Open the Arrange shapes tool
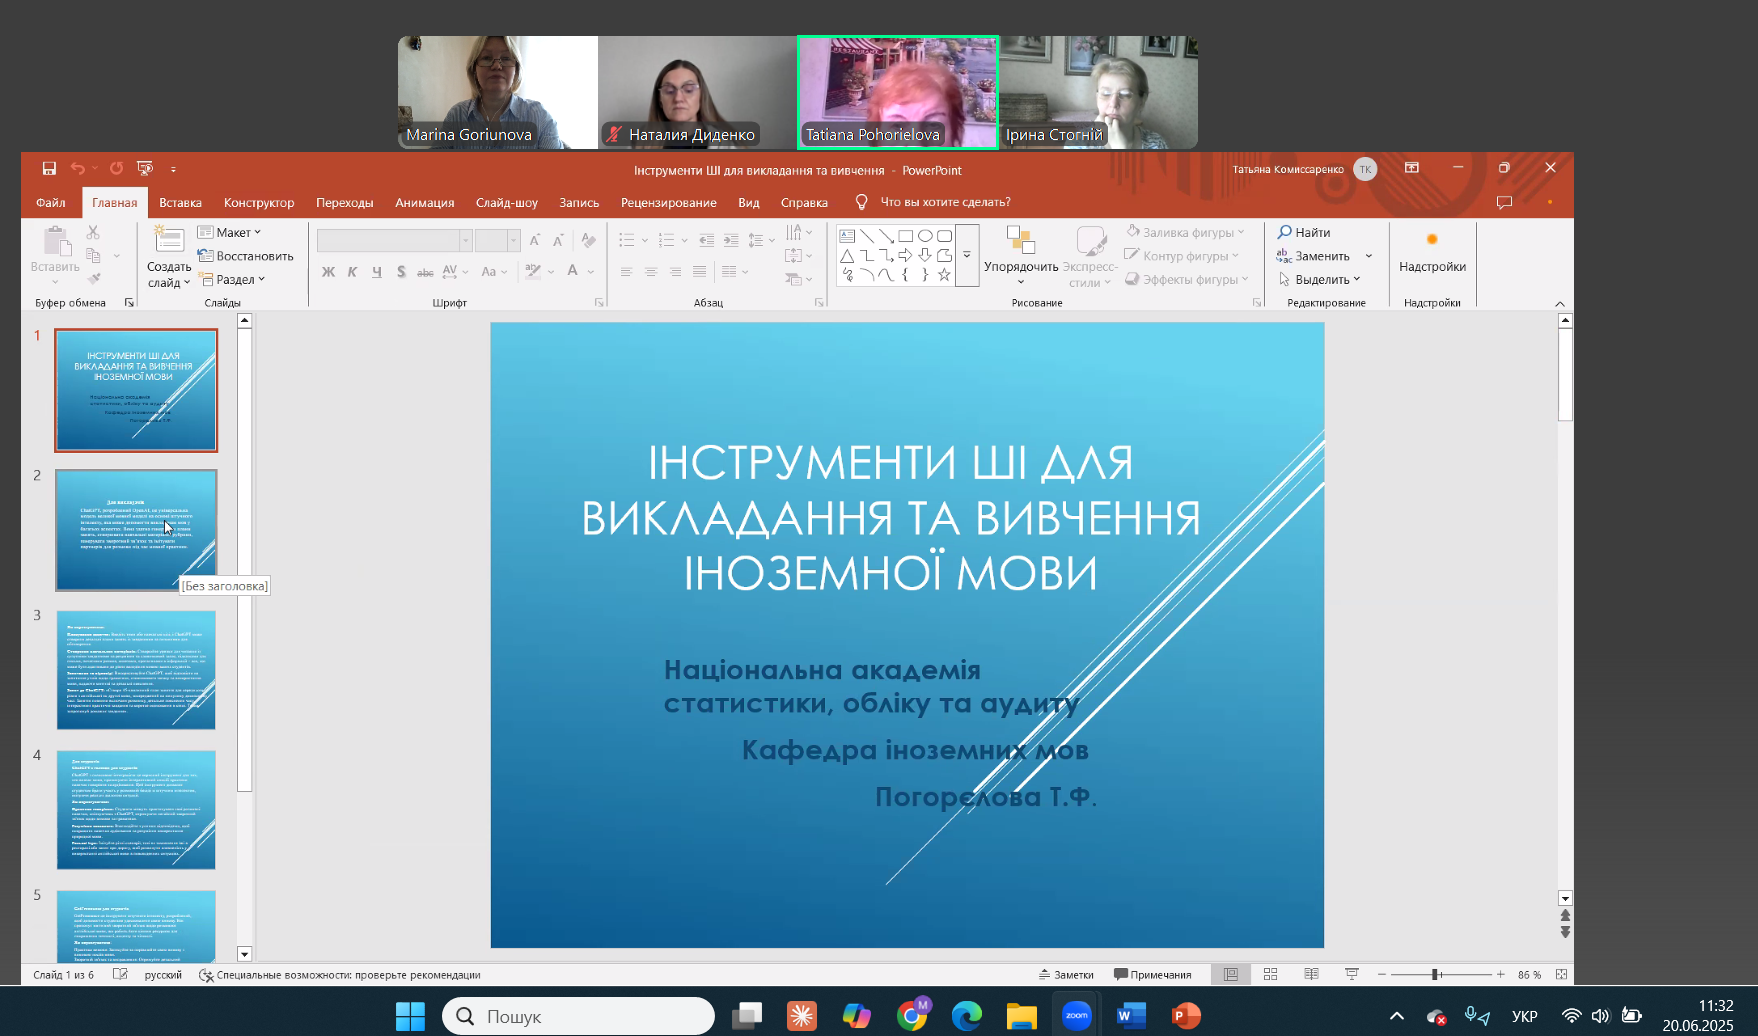 (1020, 248)
